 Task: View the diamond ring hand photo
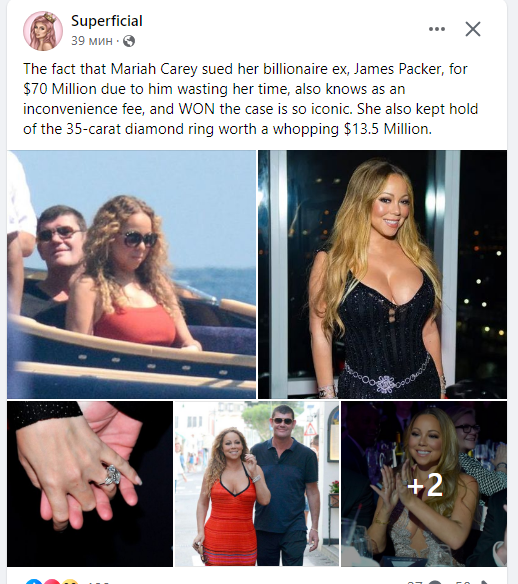click(x=90, y=484)
